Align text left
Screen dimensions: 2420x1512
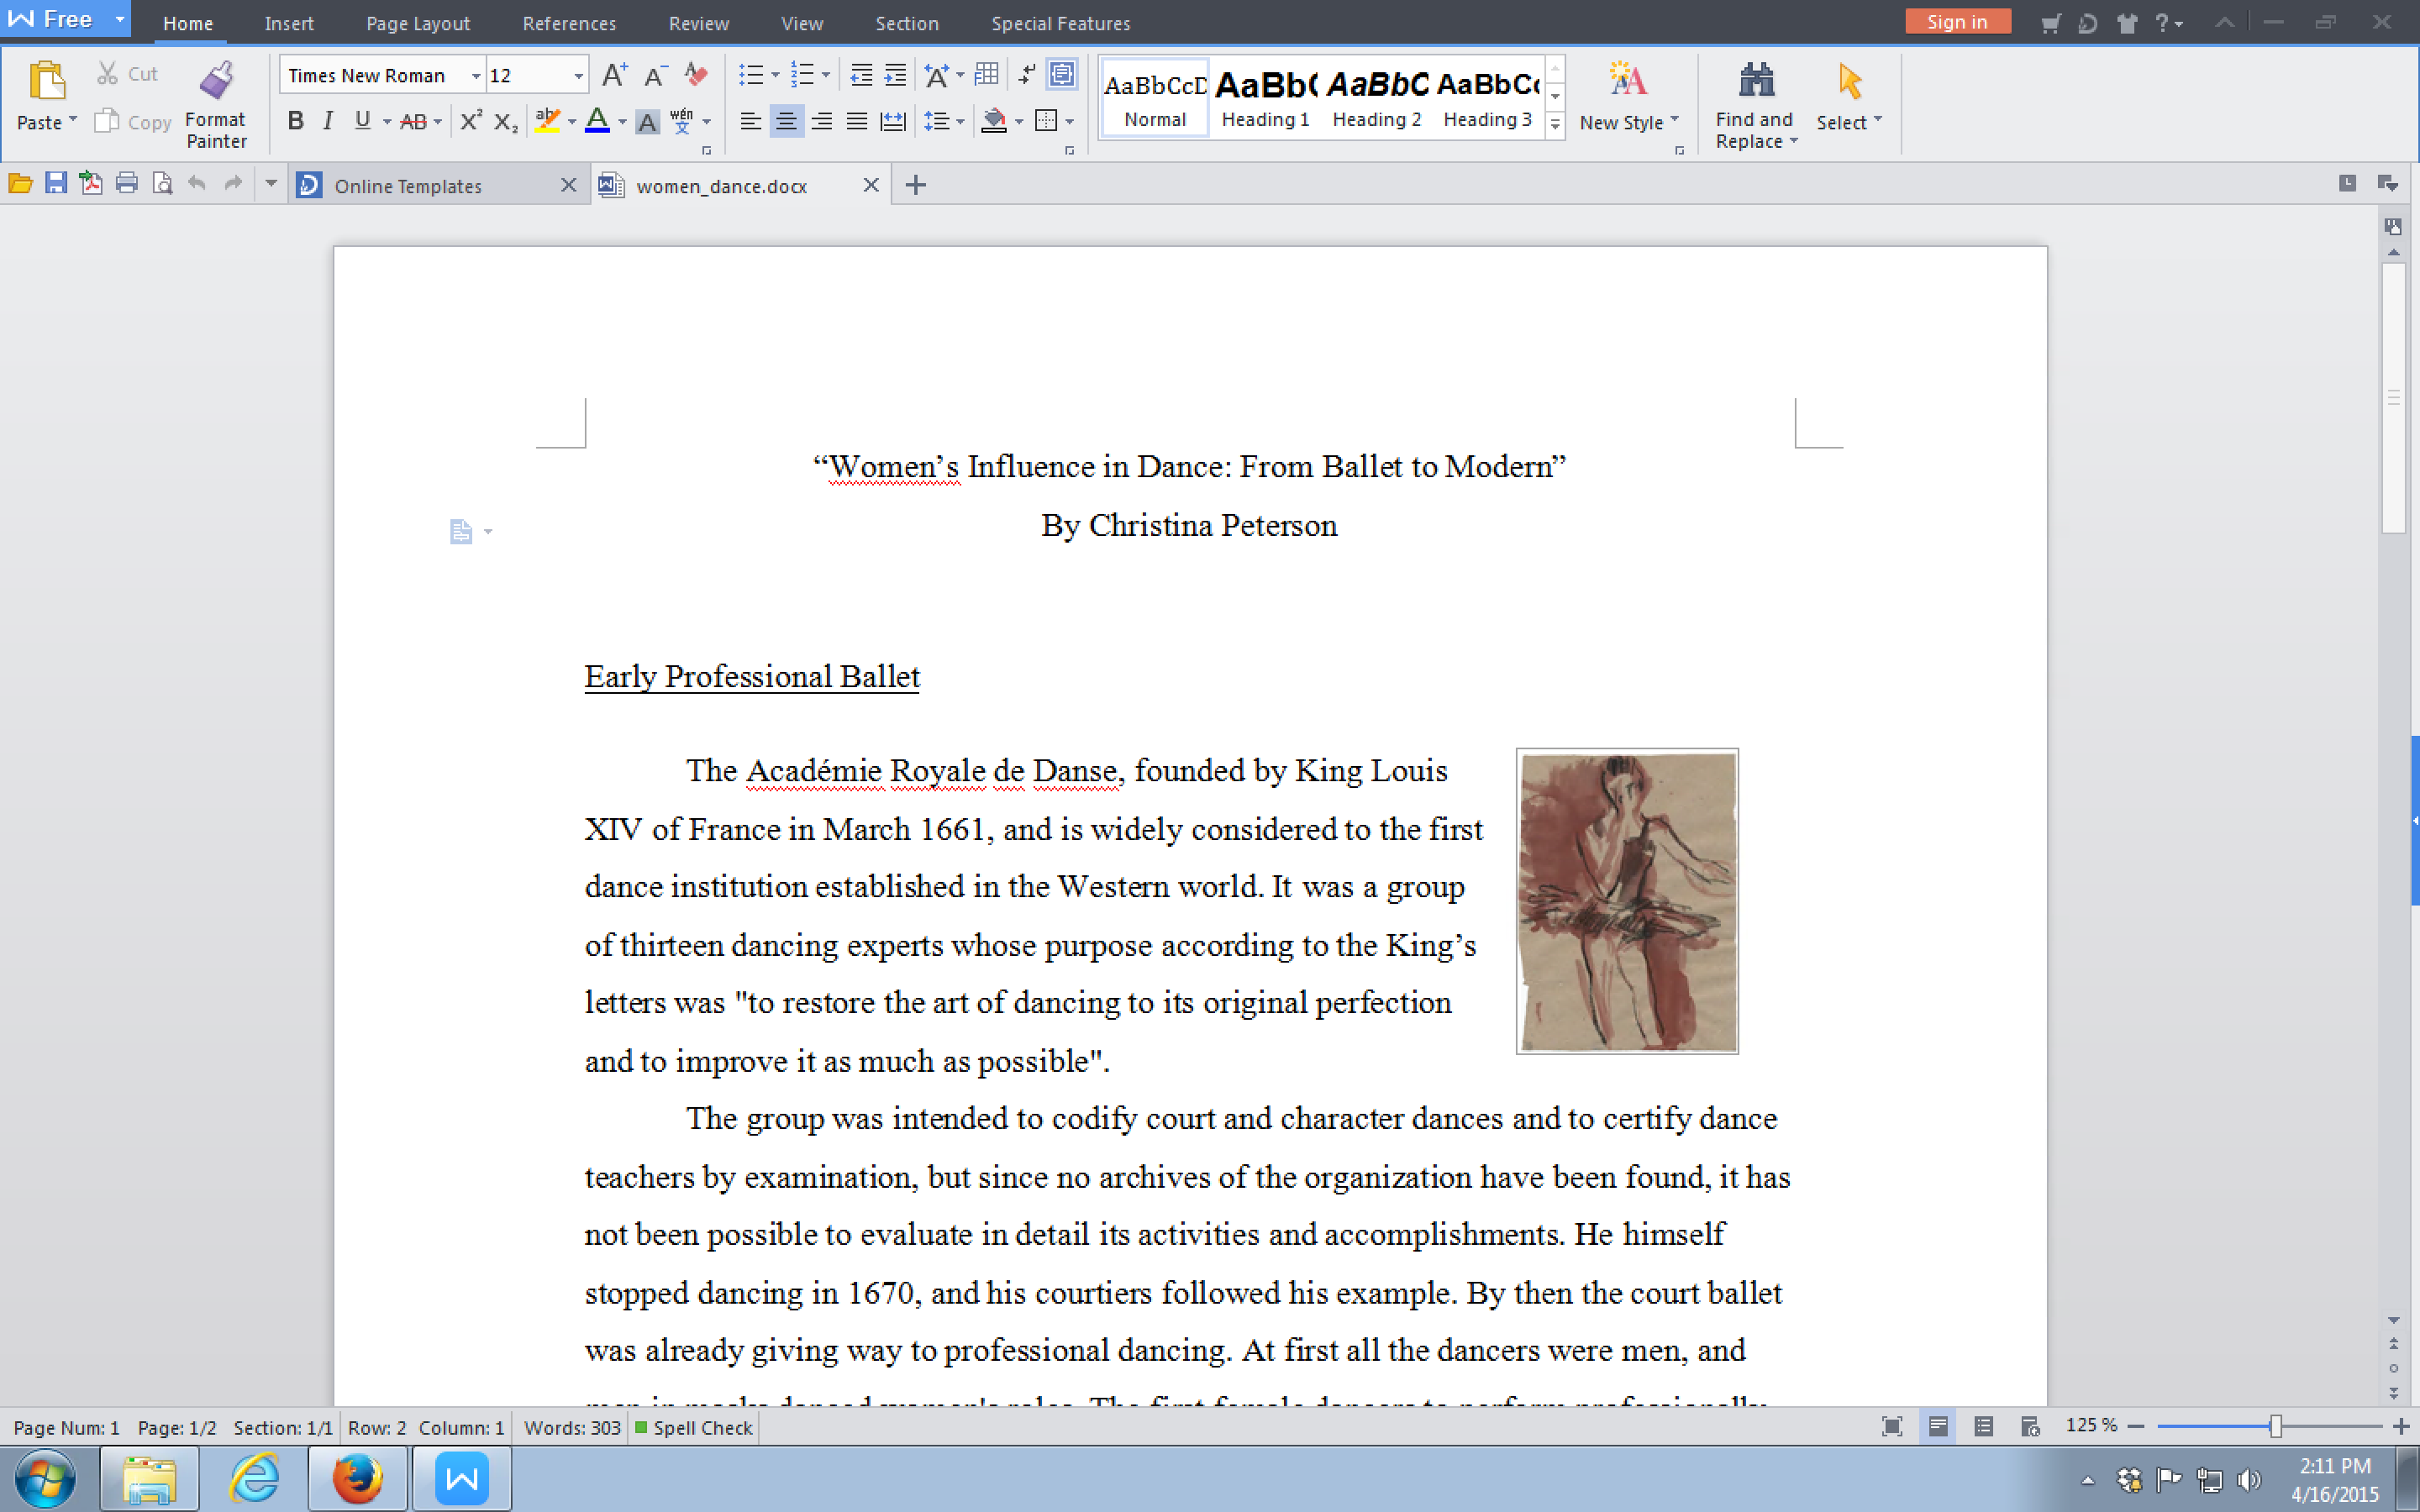pos(750,122)
